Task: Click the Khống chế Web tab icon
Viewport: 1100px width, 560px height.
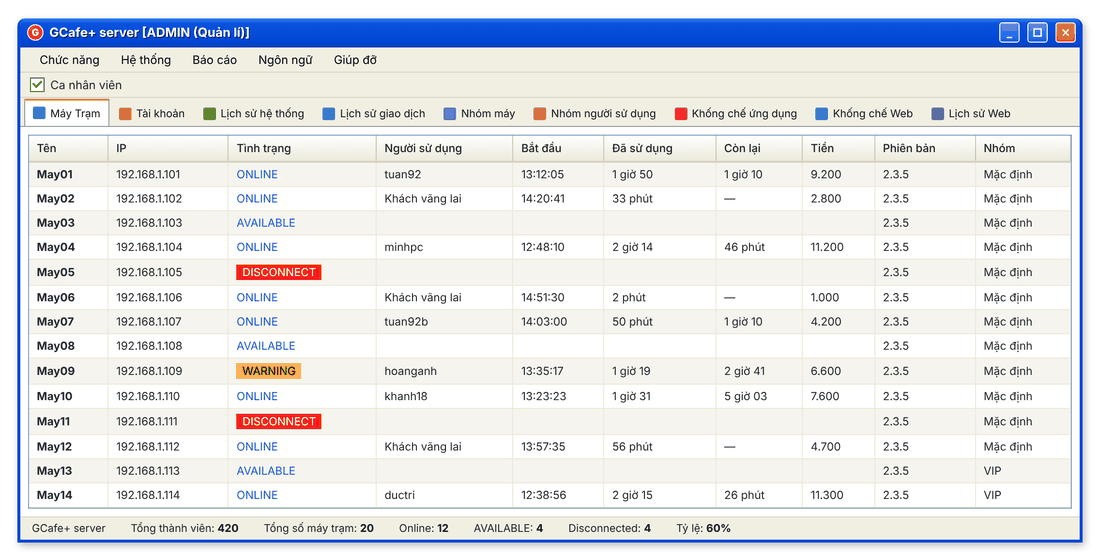Action: point(821,114)
